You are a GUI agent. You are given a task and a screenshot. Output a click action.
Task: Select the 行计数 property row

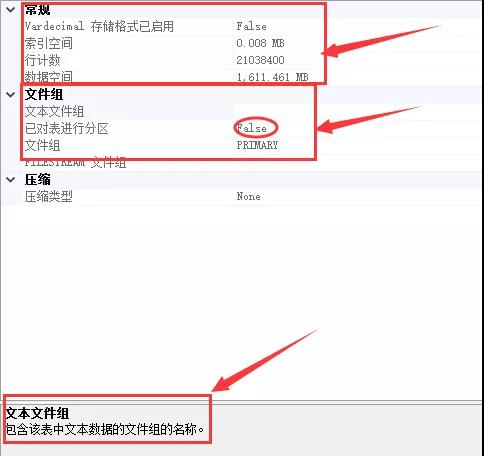242,60
